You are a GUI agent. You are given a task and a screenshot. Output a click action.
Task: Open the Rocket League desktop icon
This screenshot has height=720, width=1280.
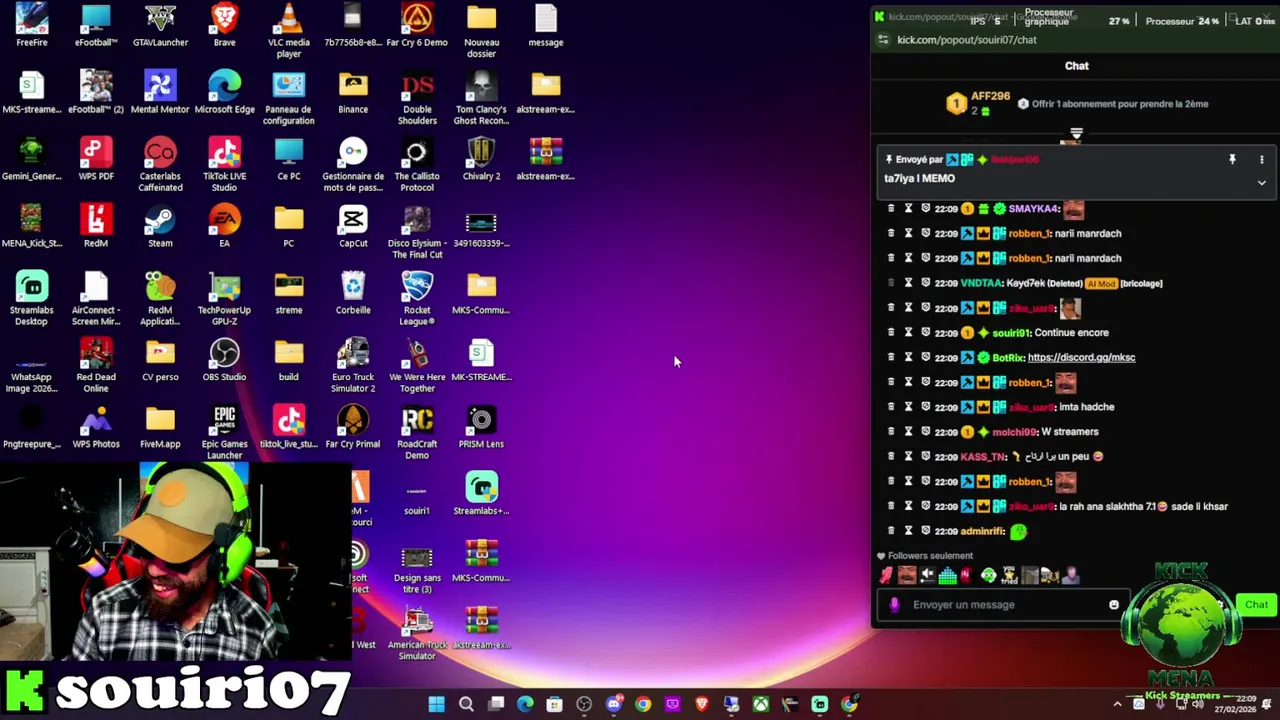417,299
